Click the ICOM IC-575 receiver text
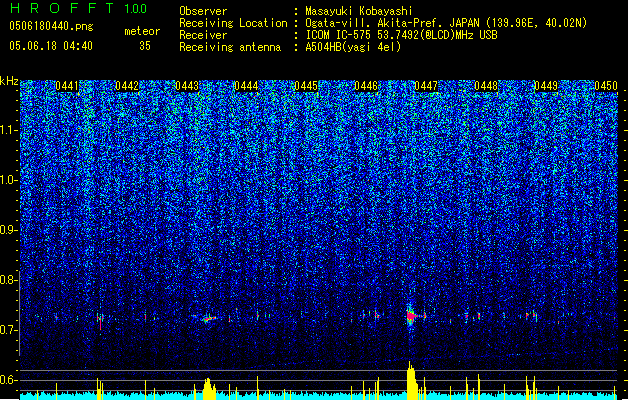629x400 pixels. pyautogui.click(x=401, y=35)
